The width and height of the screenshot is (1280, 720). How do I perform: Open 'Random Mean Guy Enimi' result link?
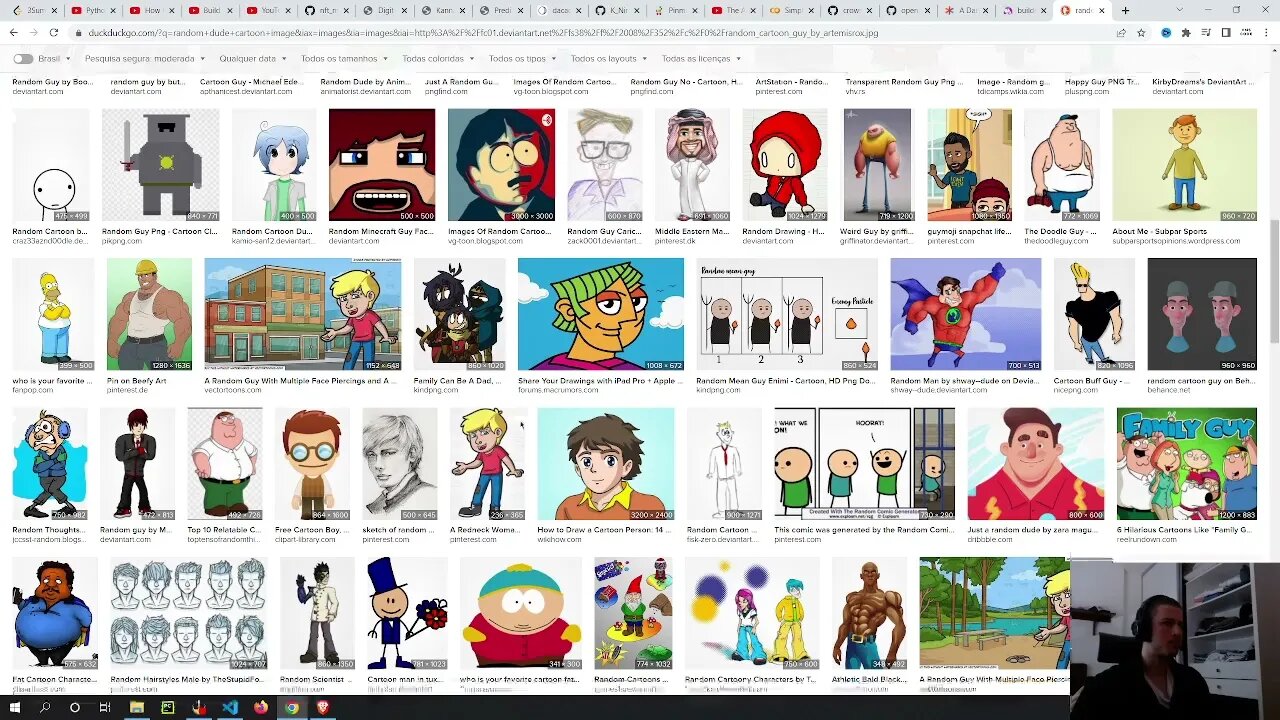[x=786, y=381]
